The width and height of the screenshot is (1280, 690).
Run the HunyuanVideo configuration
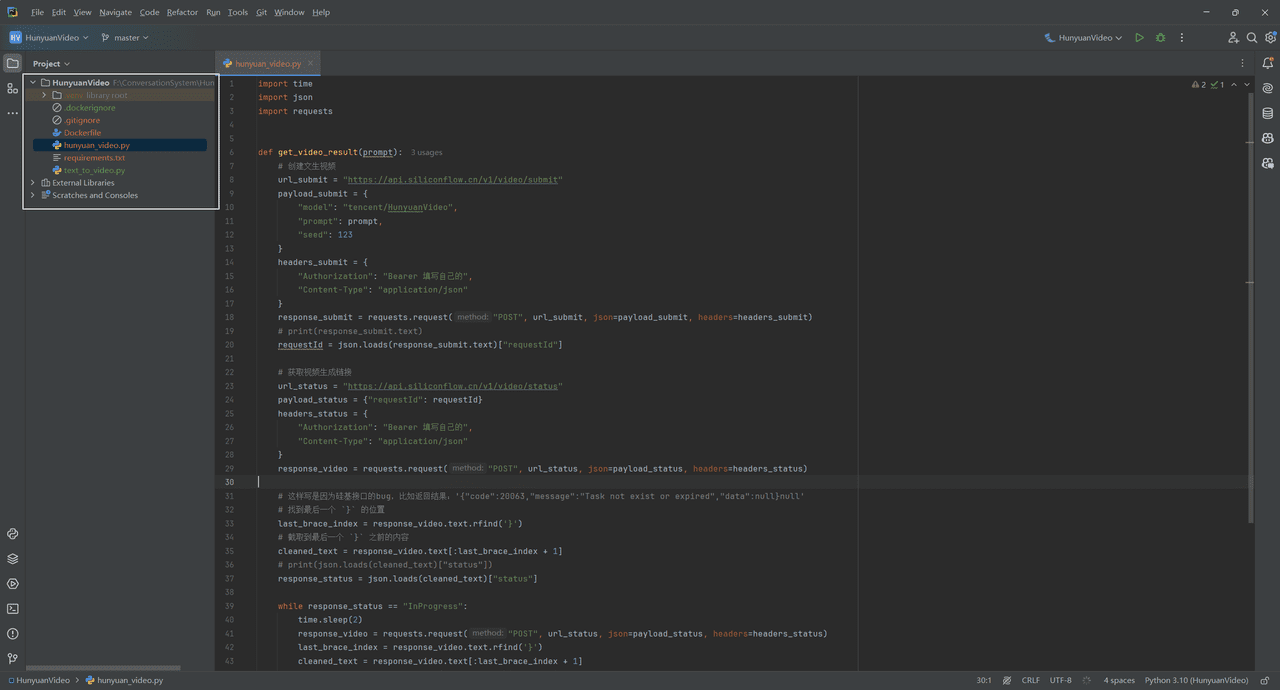1139,38
